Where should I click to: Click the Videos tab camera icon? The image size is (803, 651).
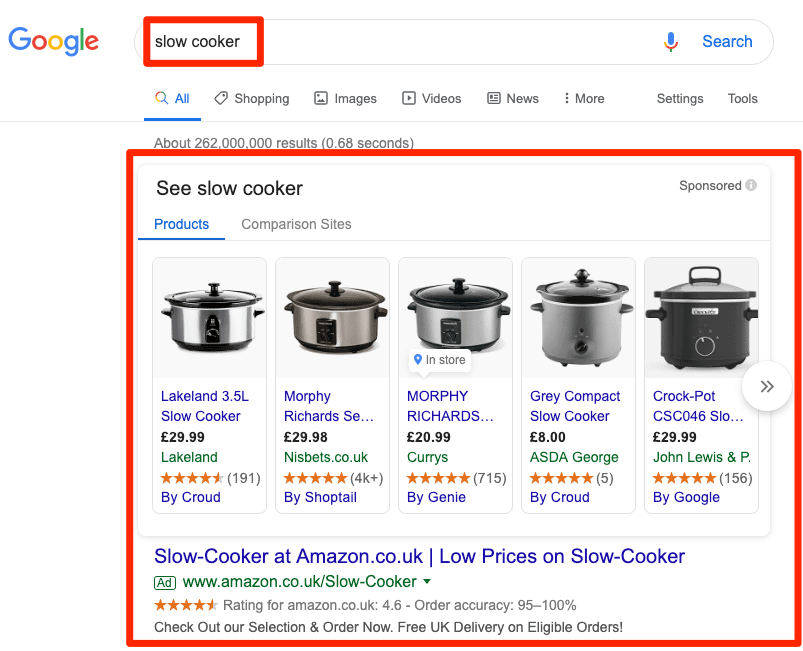[409, 98]
